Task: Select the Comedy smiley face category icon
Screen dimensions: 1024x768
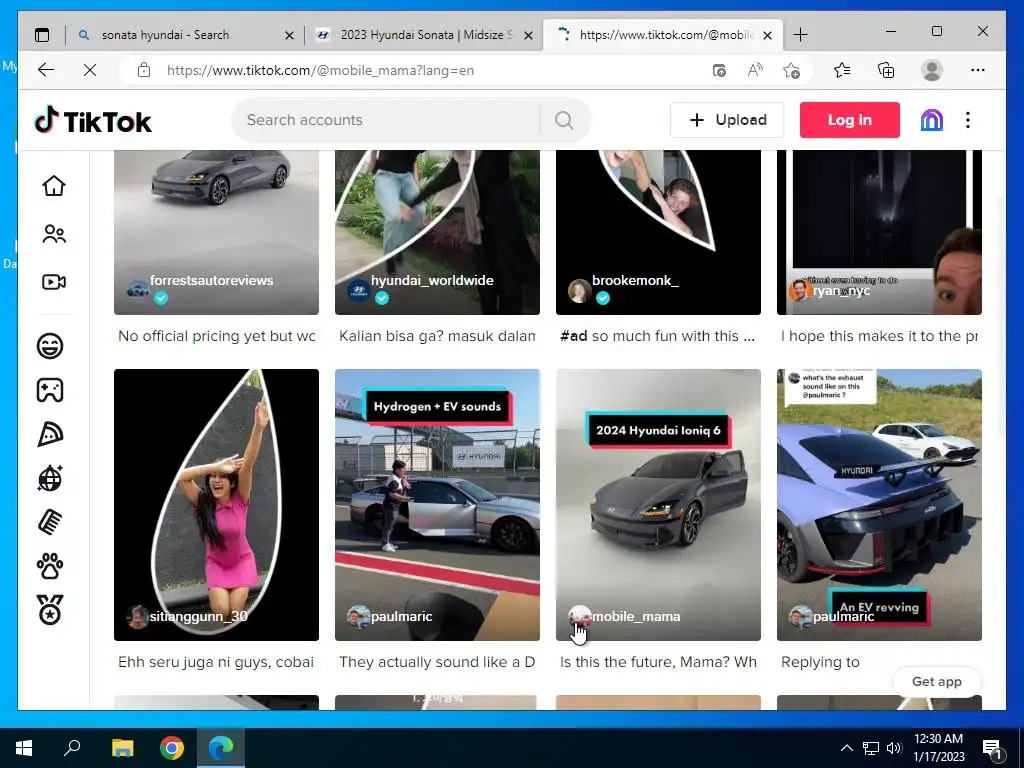Action: [x=50, y=345]
